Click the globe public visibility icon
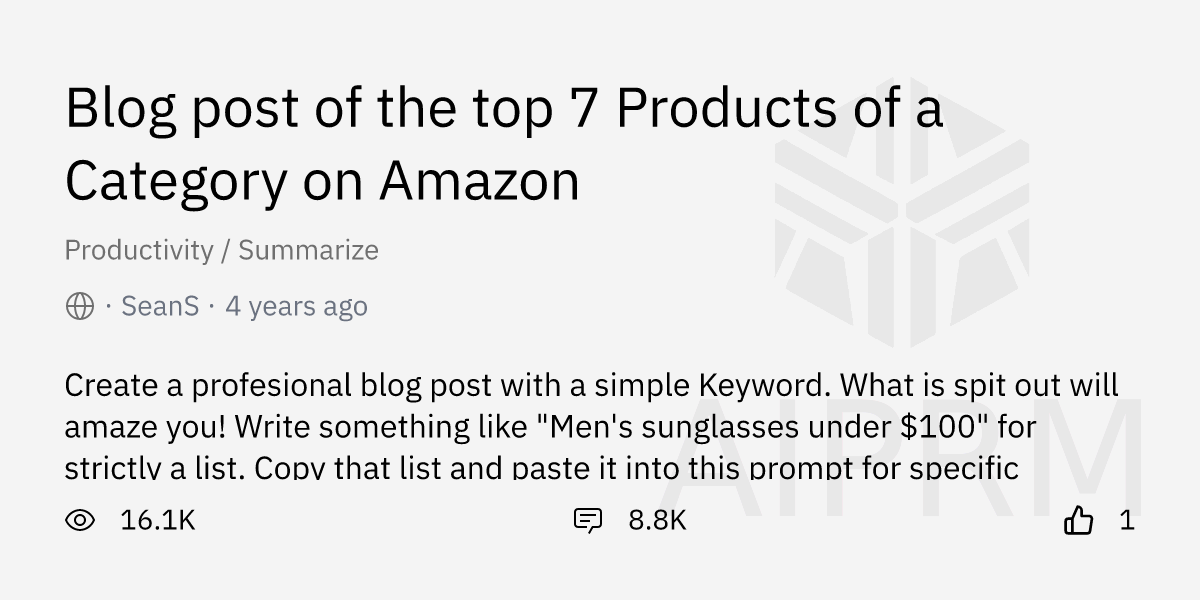This screenshot has height=600, width=1200. 80,306
